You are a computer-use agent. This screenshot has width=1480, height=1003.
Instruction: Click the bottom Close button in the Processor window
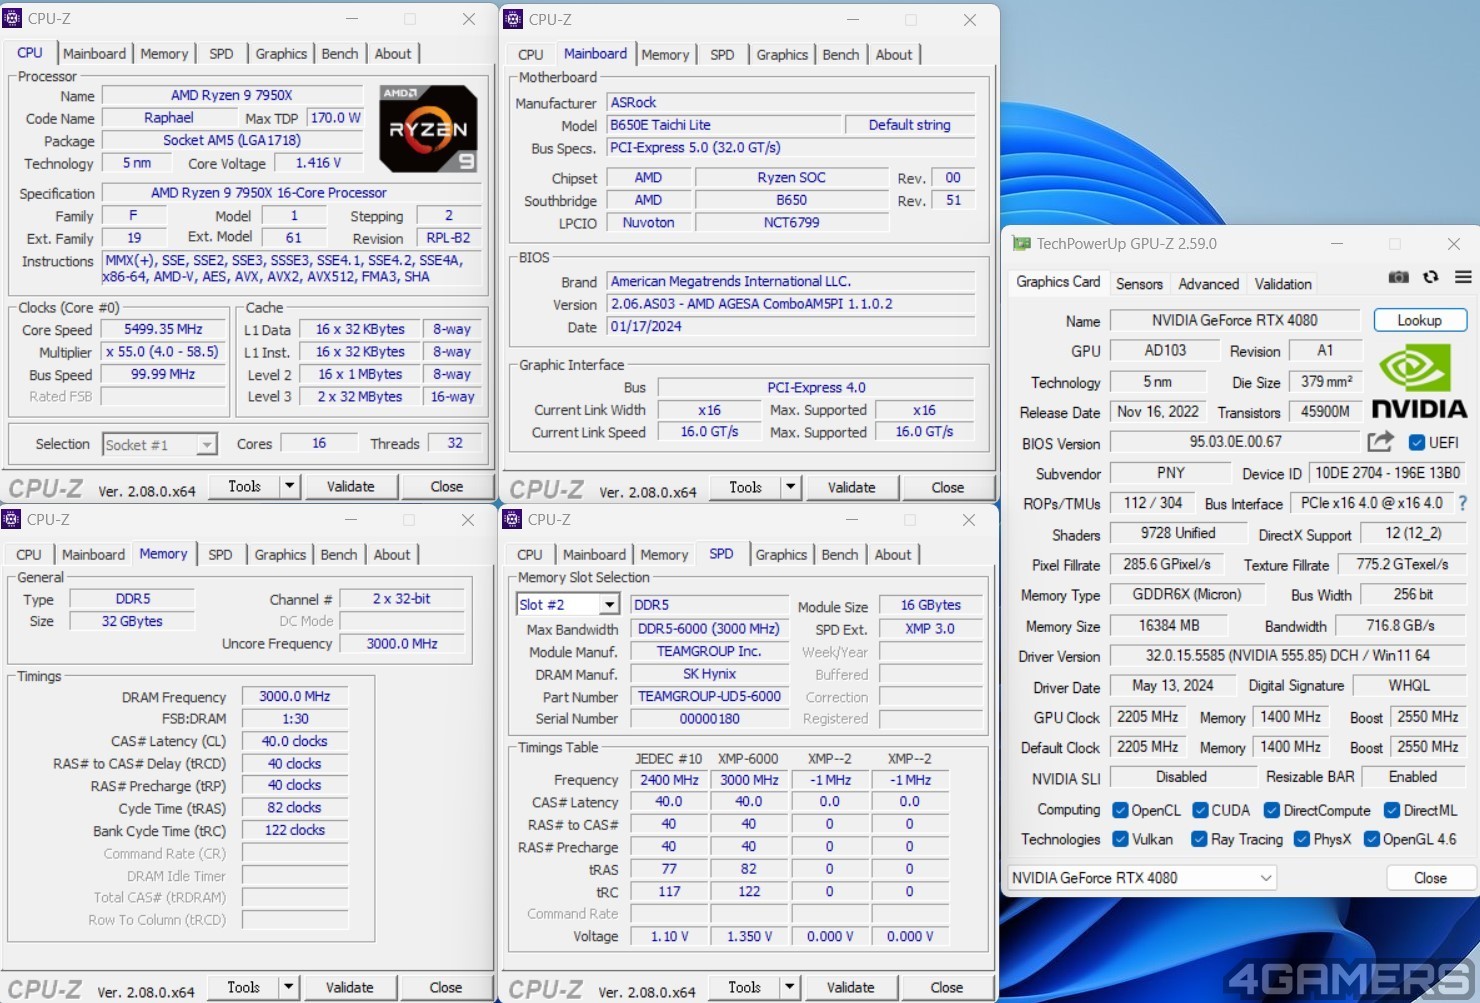point(446,486)
